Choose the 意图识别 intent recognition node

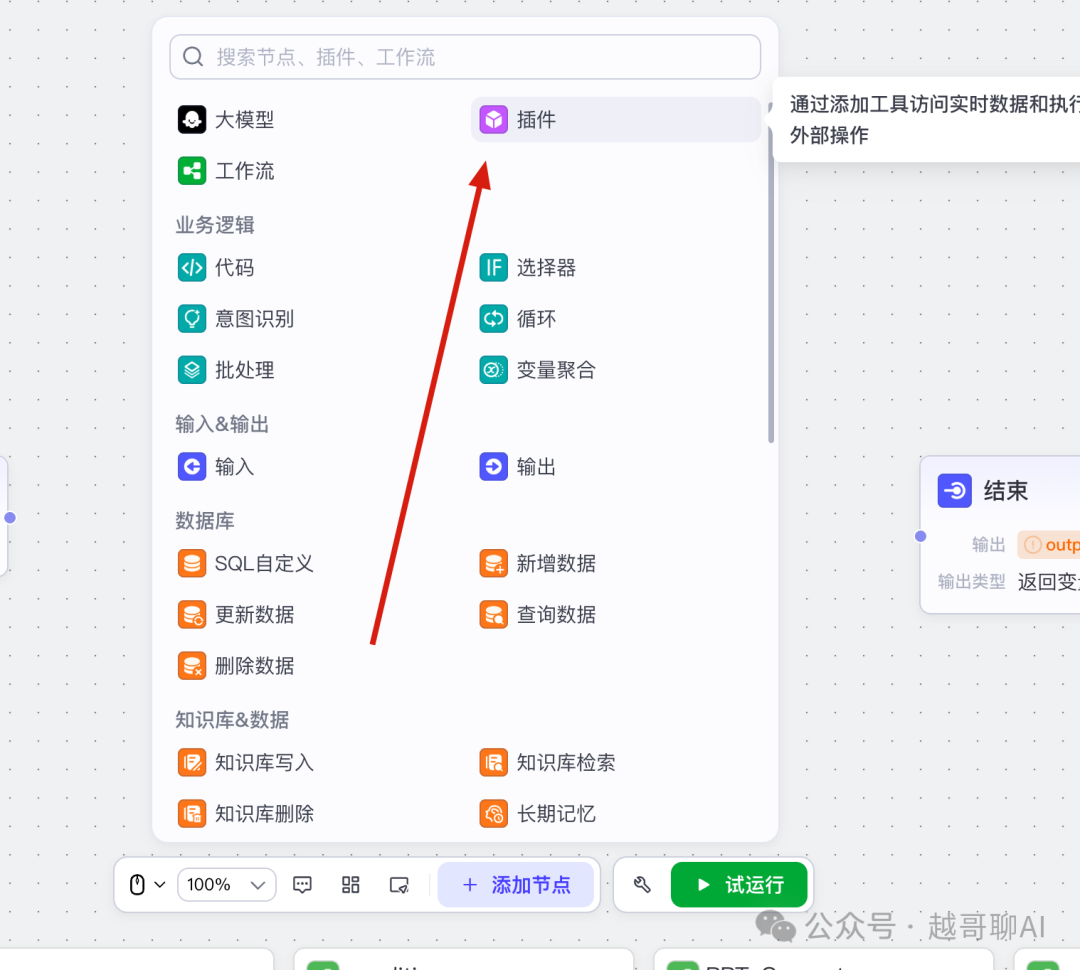(236, 319)
